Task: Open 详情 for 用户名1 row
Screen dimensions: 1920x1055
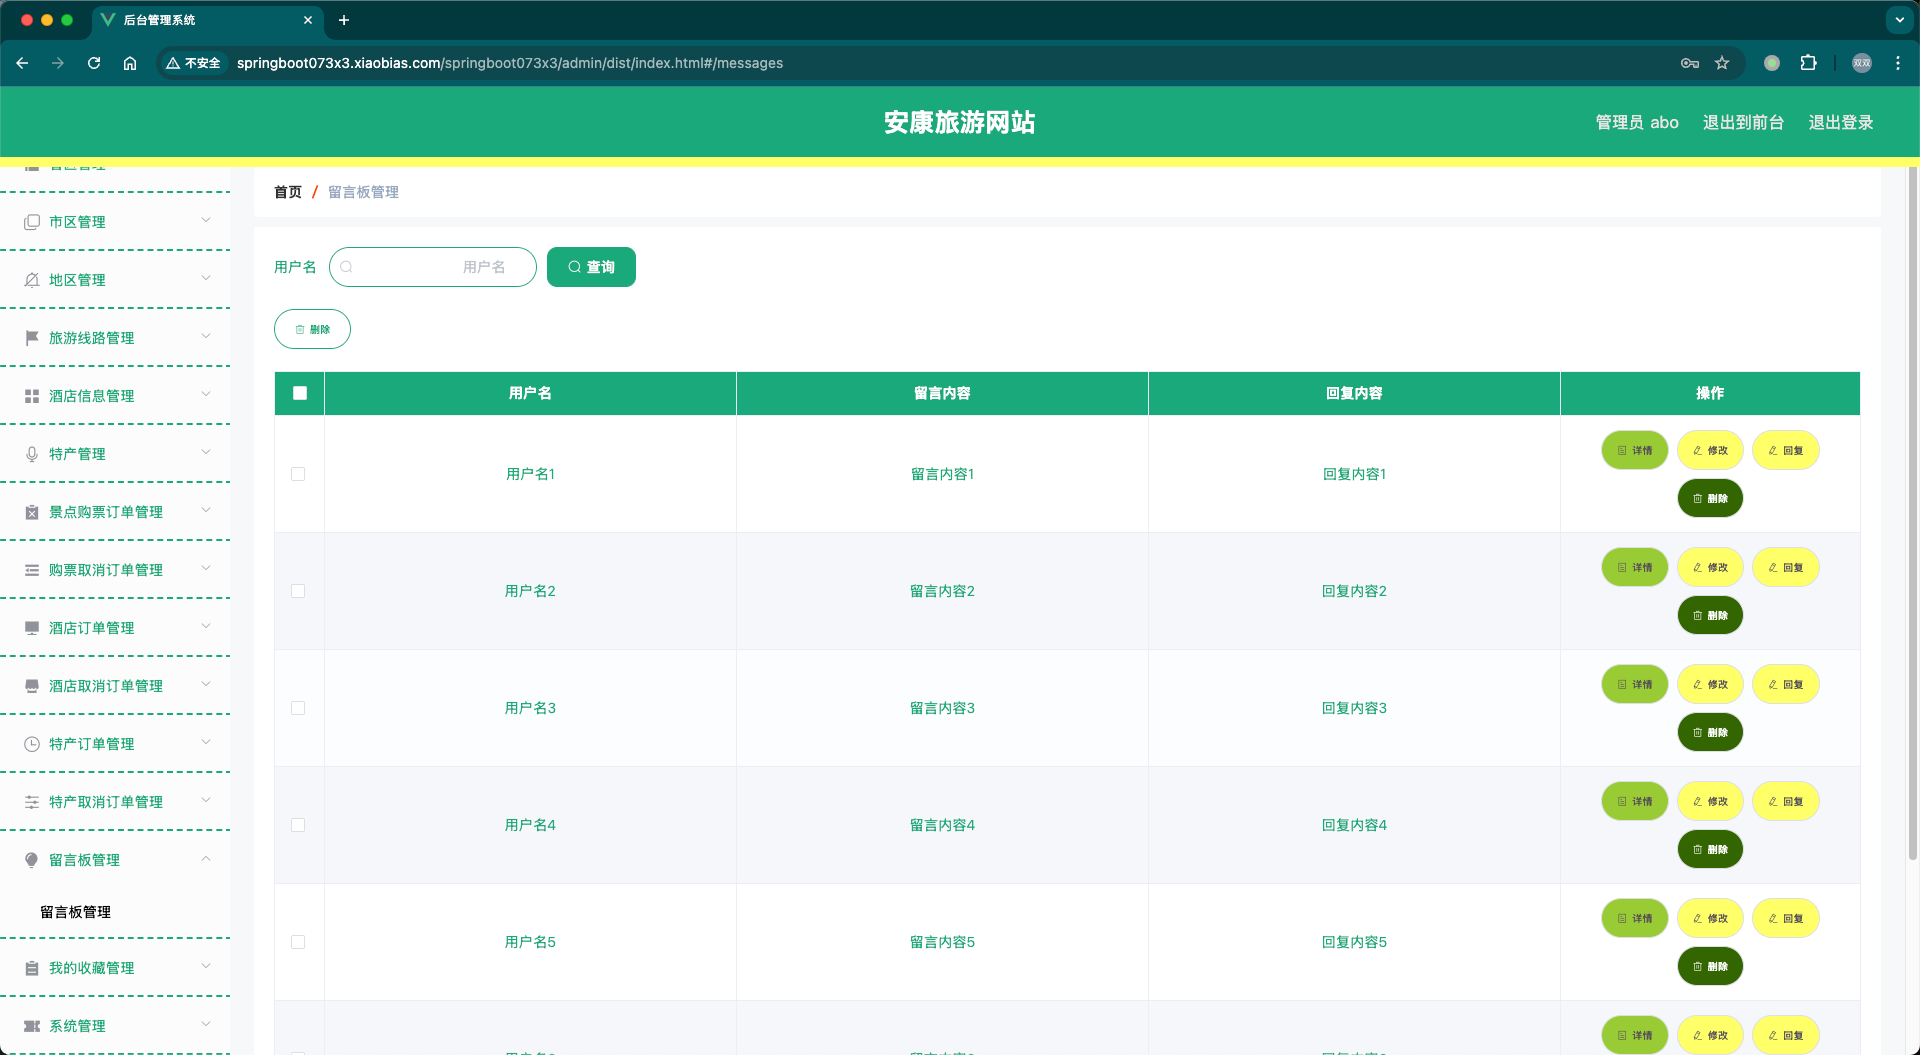Action: pyautogui.click(x=1635, y=451)
